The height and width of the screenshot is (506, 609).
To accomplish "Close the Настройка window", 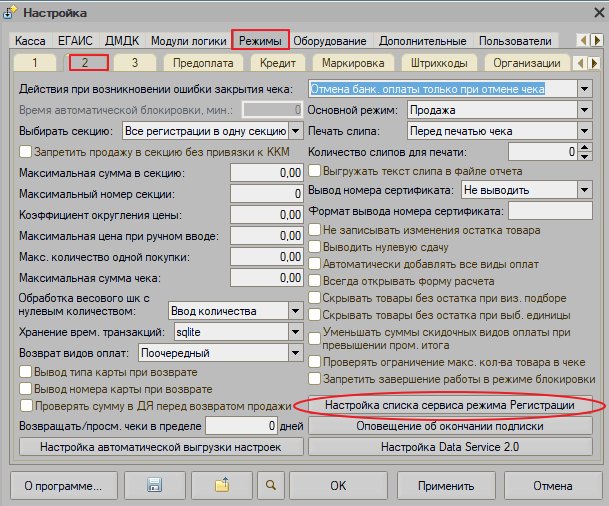I will pyautogui.click(x=599, y=13).
